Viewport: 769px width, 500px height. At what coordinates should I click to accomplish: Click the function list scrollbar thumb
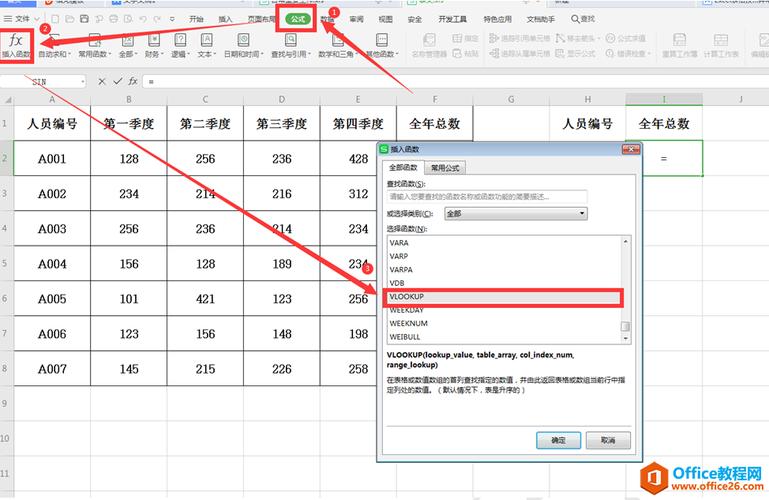tap(625, 326)
